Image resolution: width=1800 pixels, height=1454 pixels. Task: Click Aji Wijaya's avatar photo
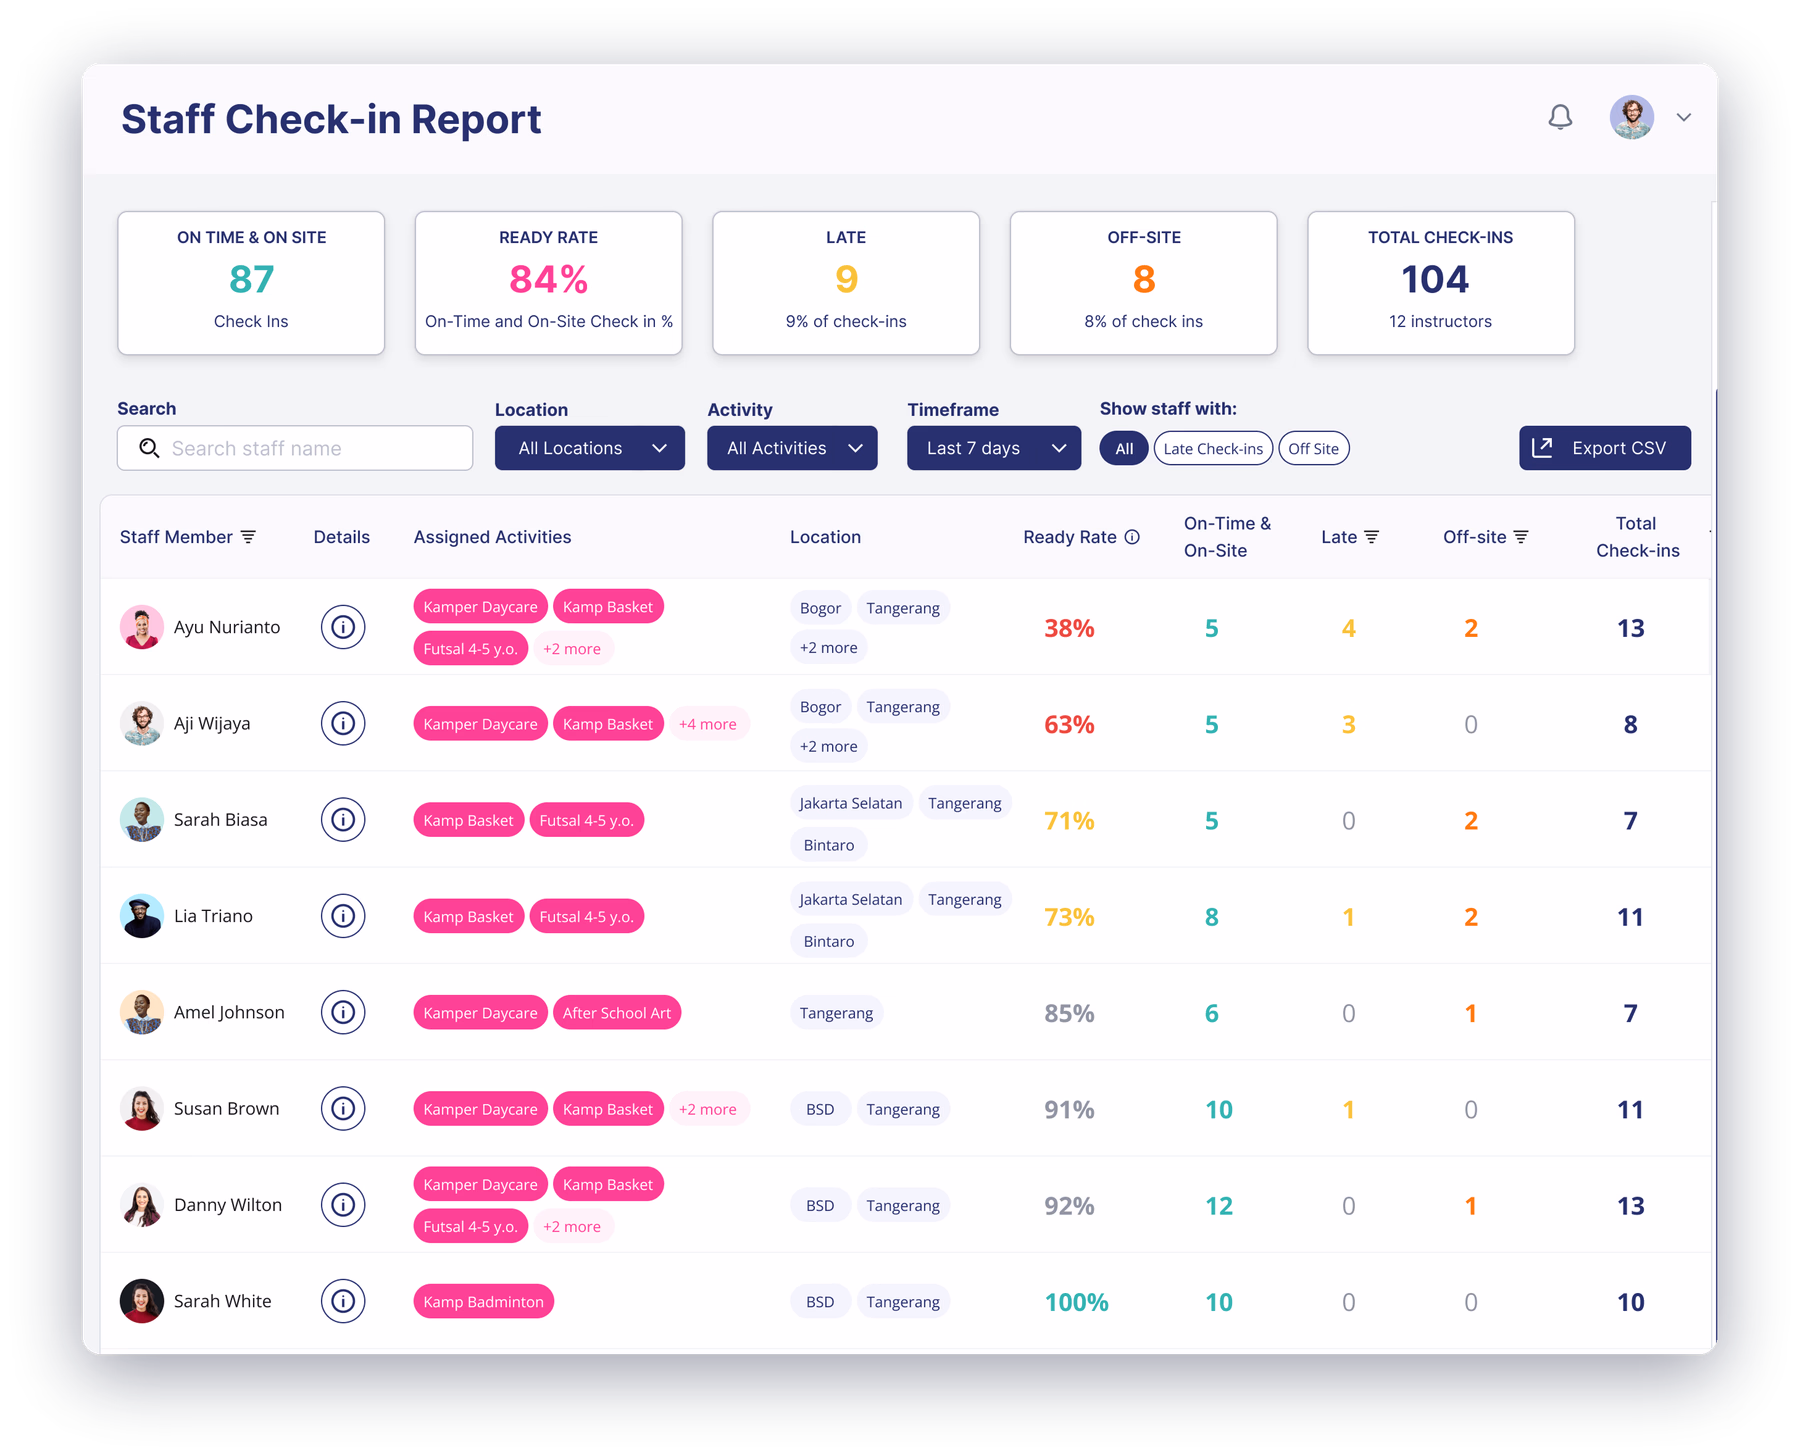coord(142,723)
